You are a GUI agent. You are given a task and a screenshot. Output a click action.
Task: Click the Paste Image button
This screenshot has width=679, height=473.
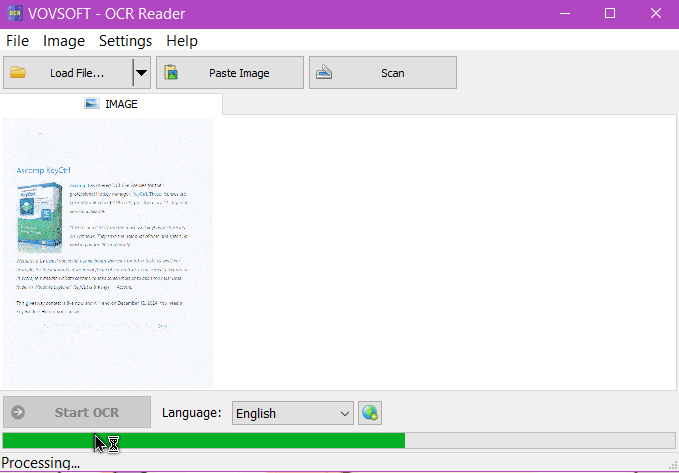click(230, 73)
